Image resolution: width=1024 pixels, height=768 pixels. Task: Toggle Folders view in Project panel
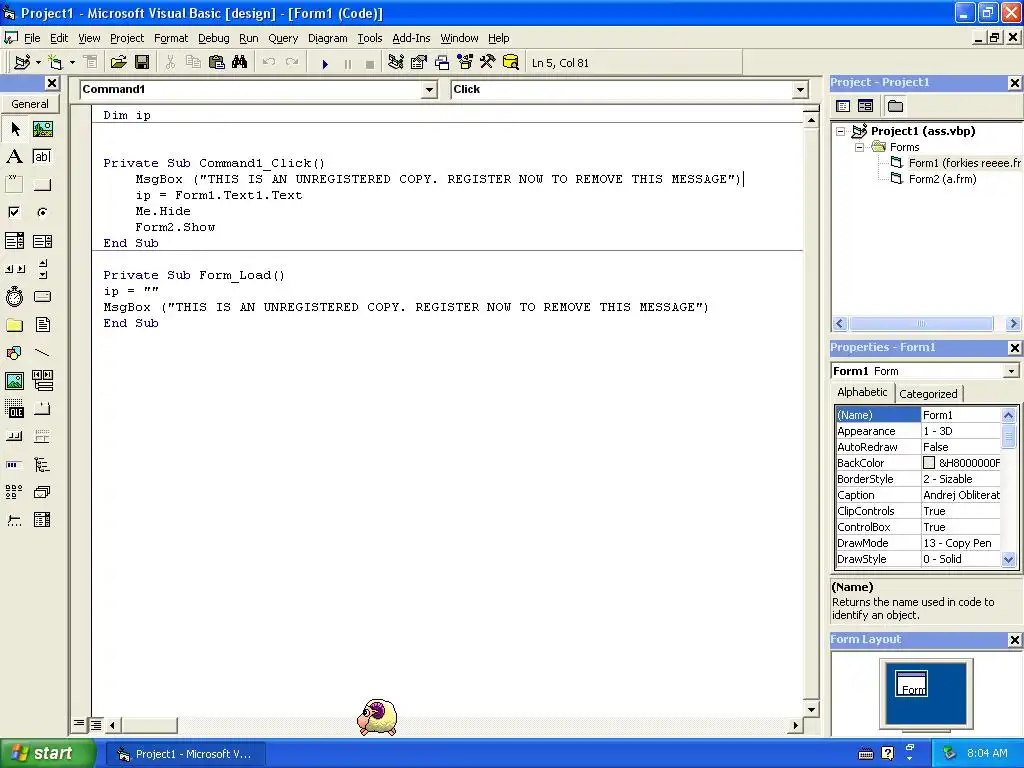(x=895, y=106)
